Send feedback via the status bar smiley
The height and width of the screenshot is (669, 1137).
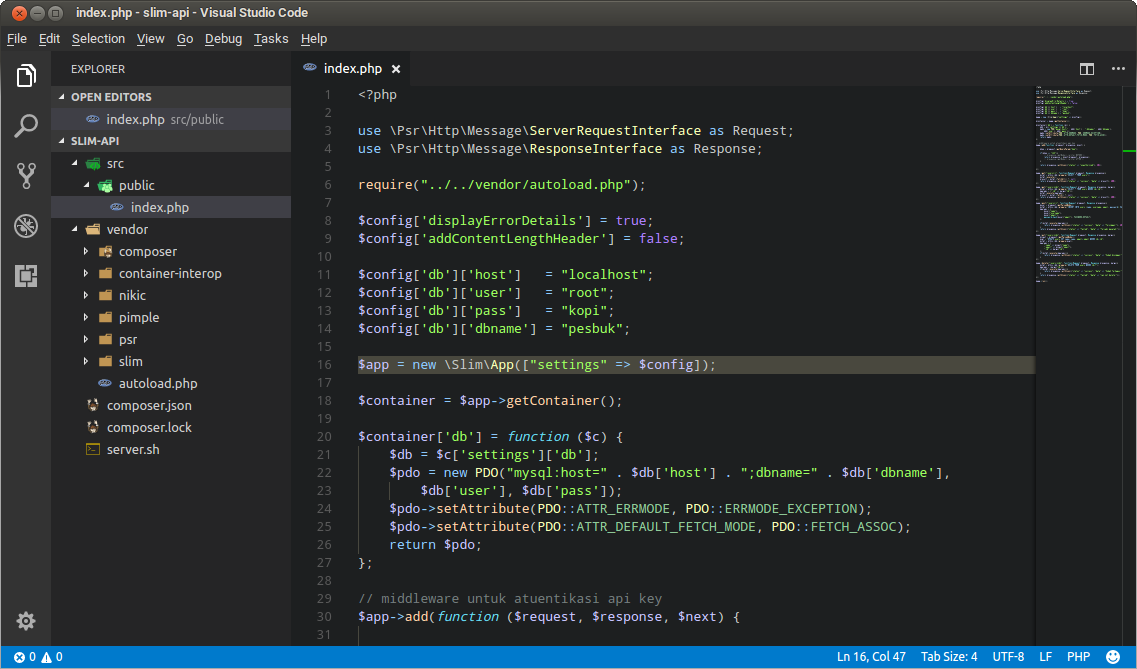point(1113,657)
